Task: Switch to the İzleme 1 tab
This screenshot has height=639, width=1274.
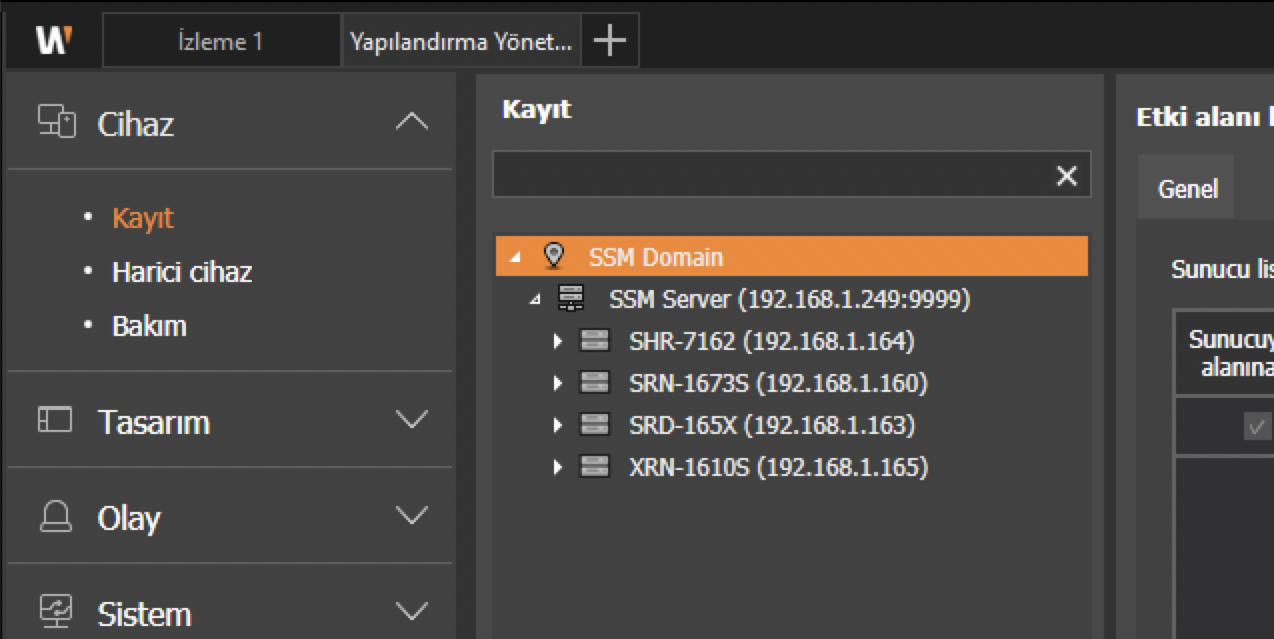Action: coord(221,41)
